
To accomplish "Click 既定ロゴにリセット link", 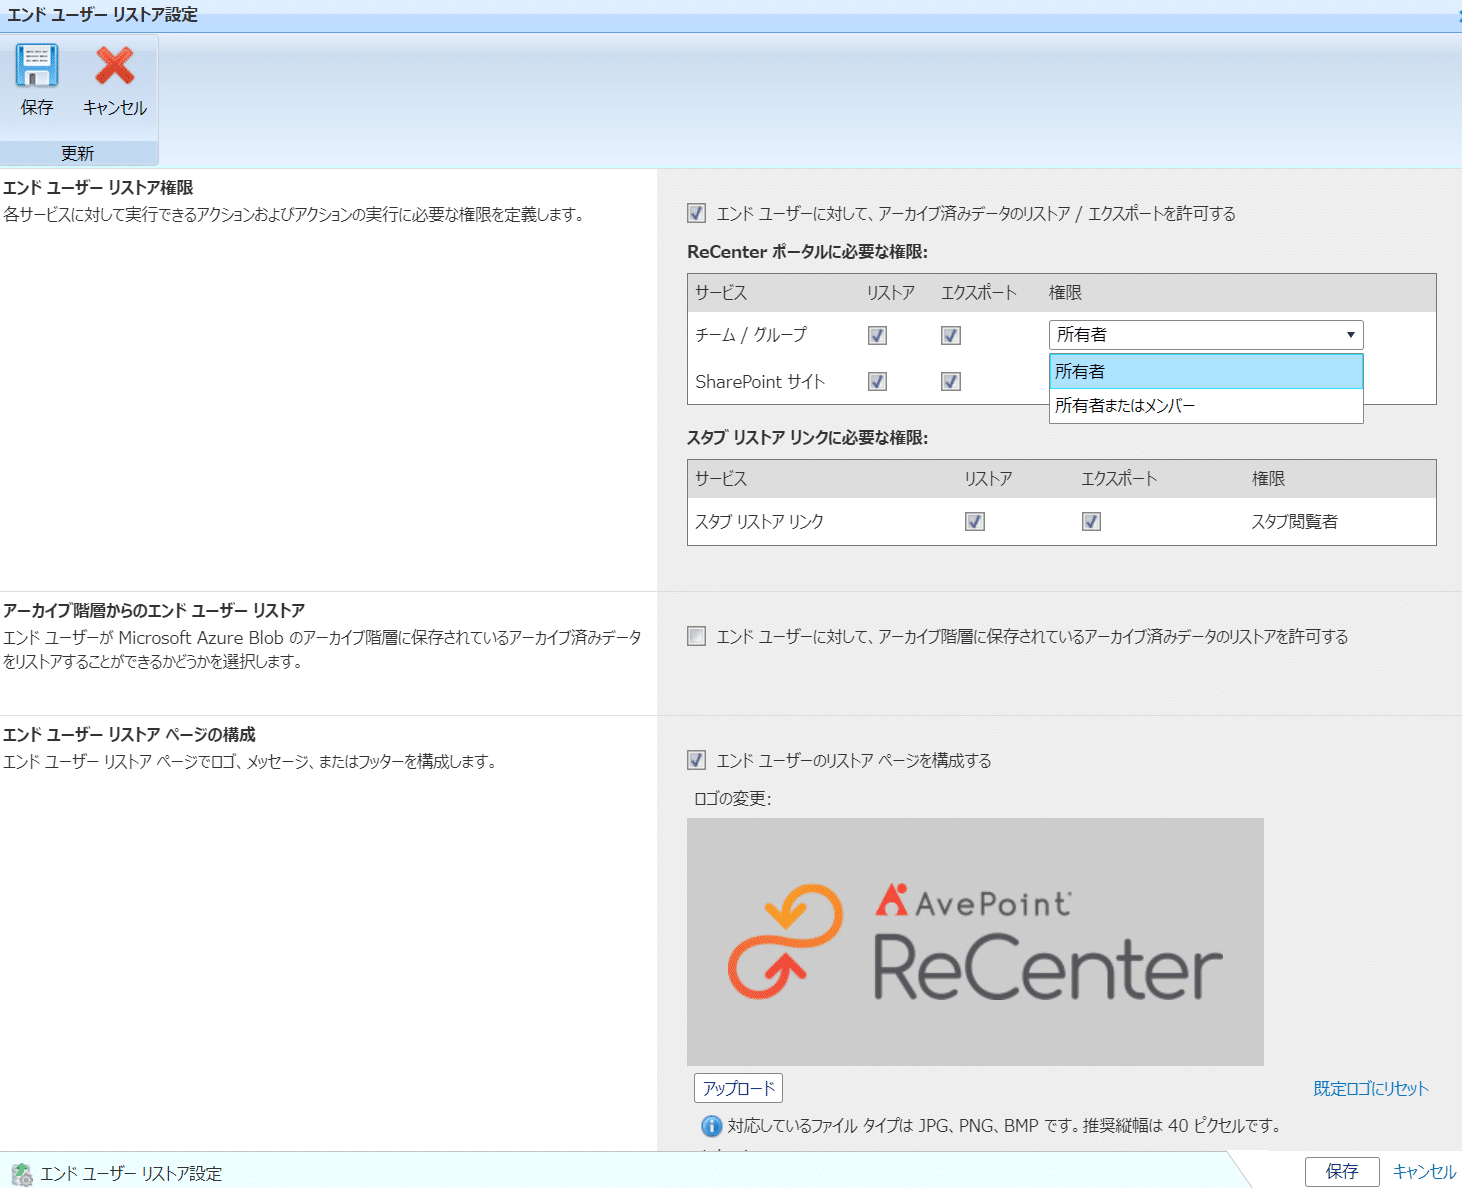I will tap(1371, 1088).
